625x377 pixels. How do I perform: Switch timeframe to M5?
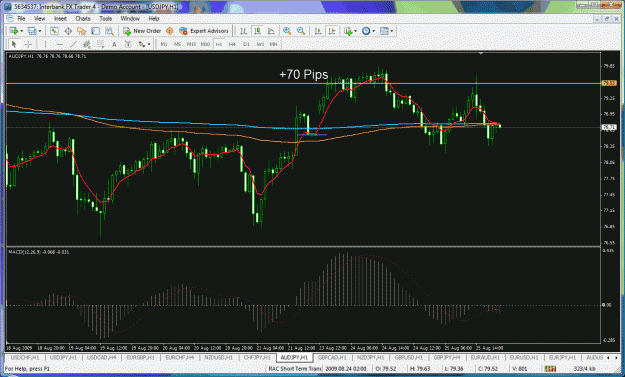point(177,44)
